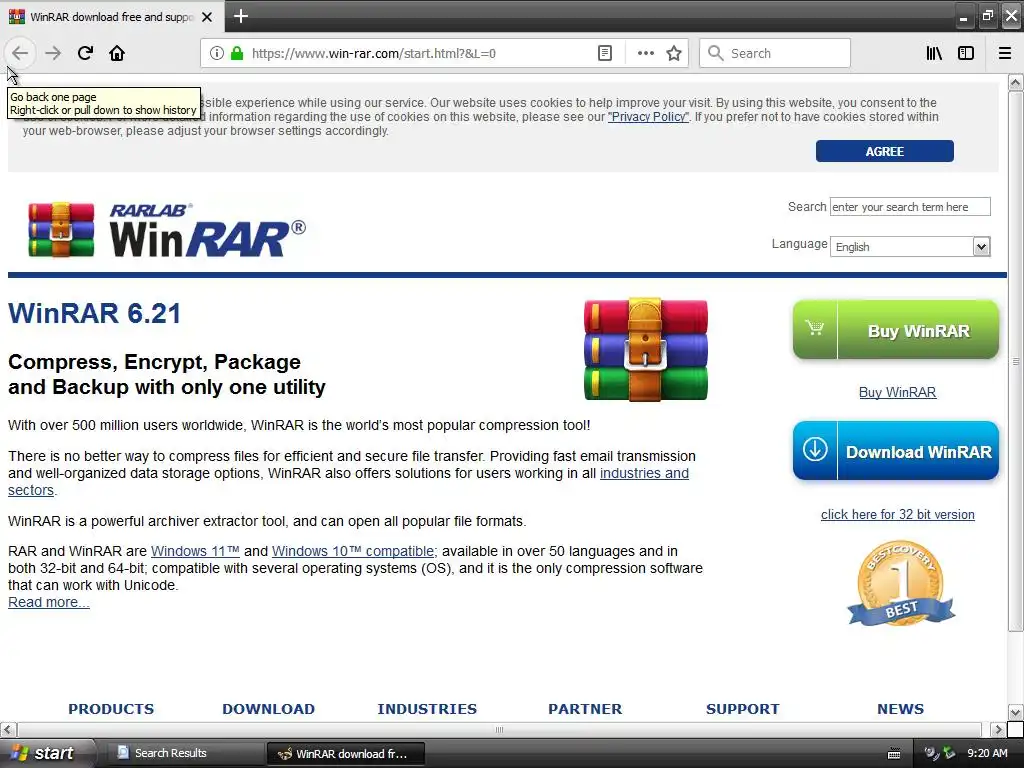Open the INDUSTRIES menu
This screenshot has height=768, width=1024.
pyautogui.click(x=427, y=709)
